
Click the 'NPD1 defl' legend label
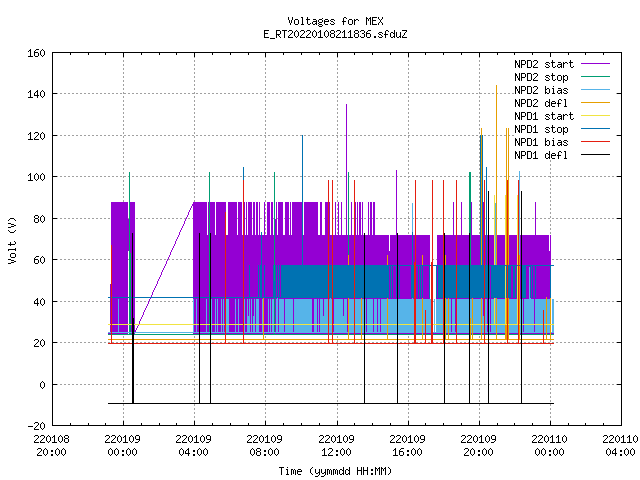541,155
